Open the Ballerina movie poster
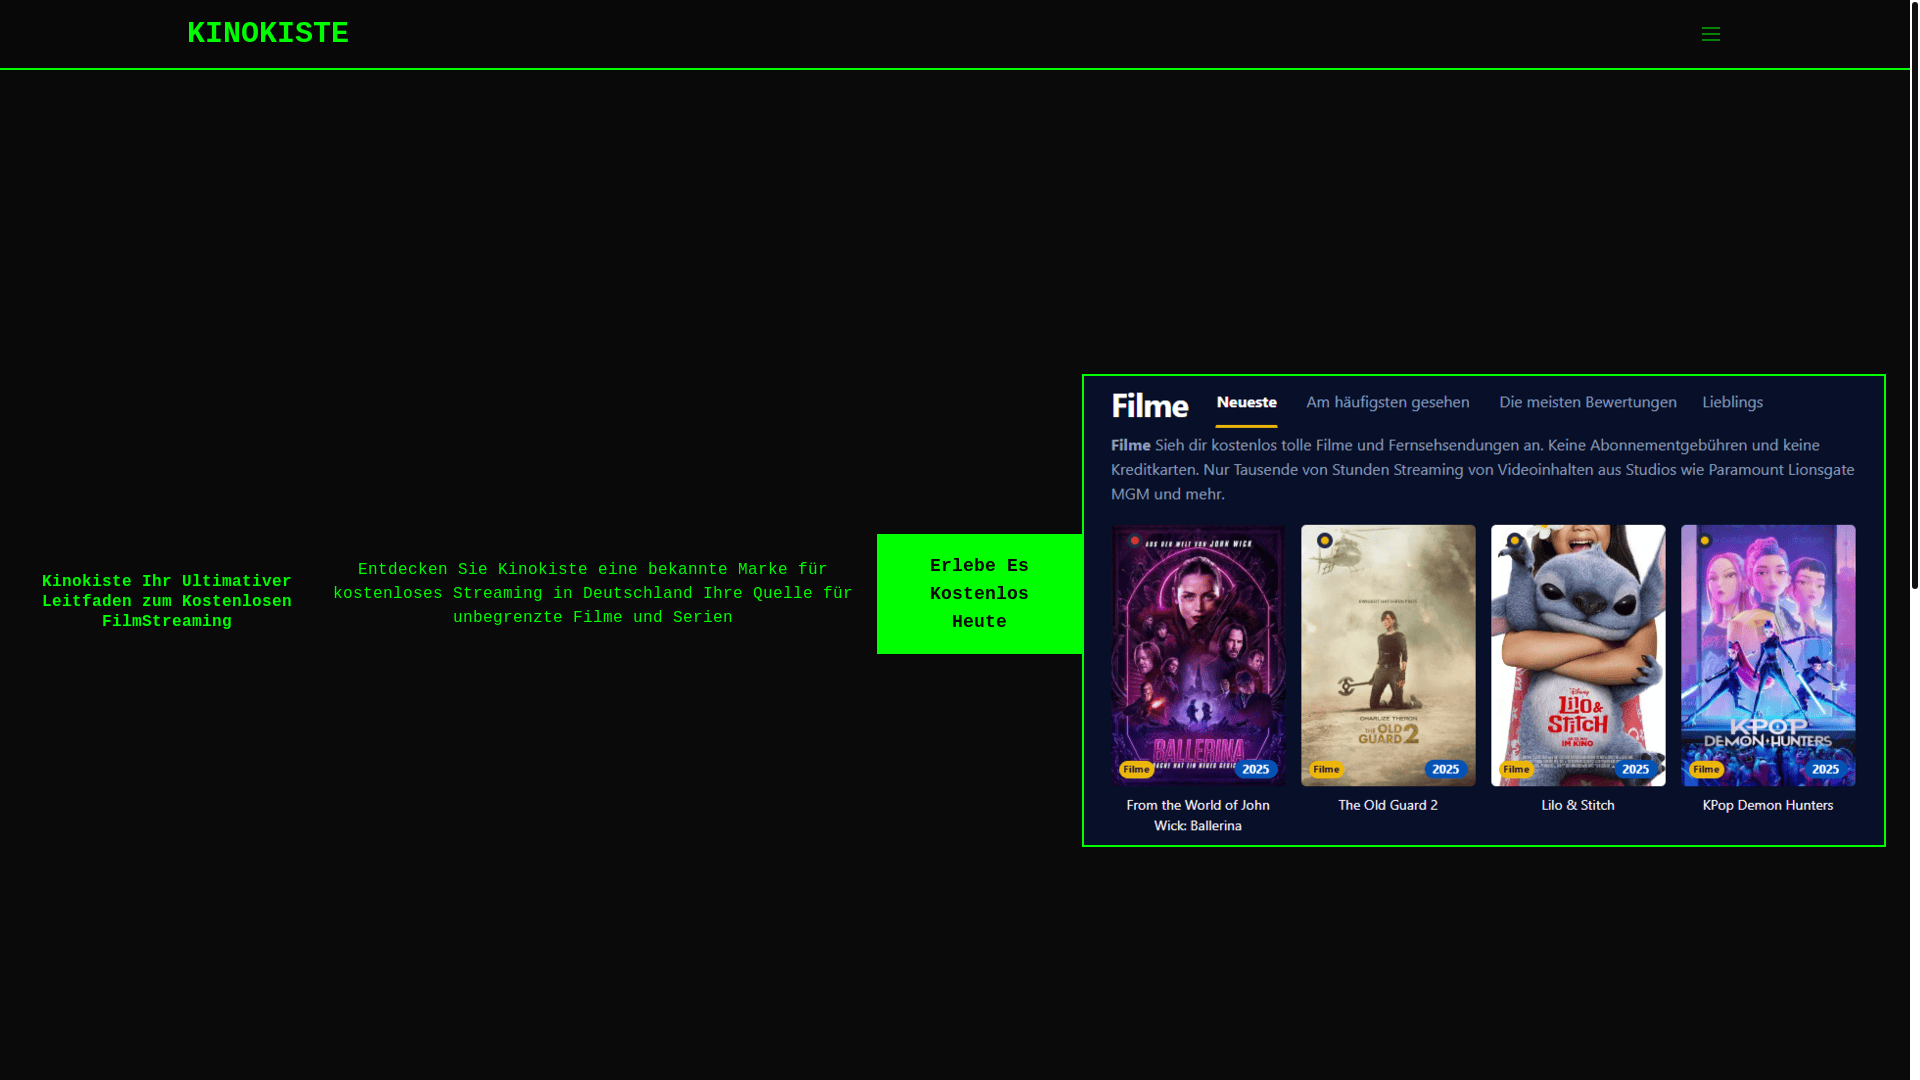The height and width of the screenshot is (1080, 1920). click(1198, 655)
